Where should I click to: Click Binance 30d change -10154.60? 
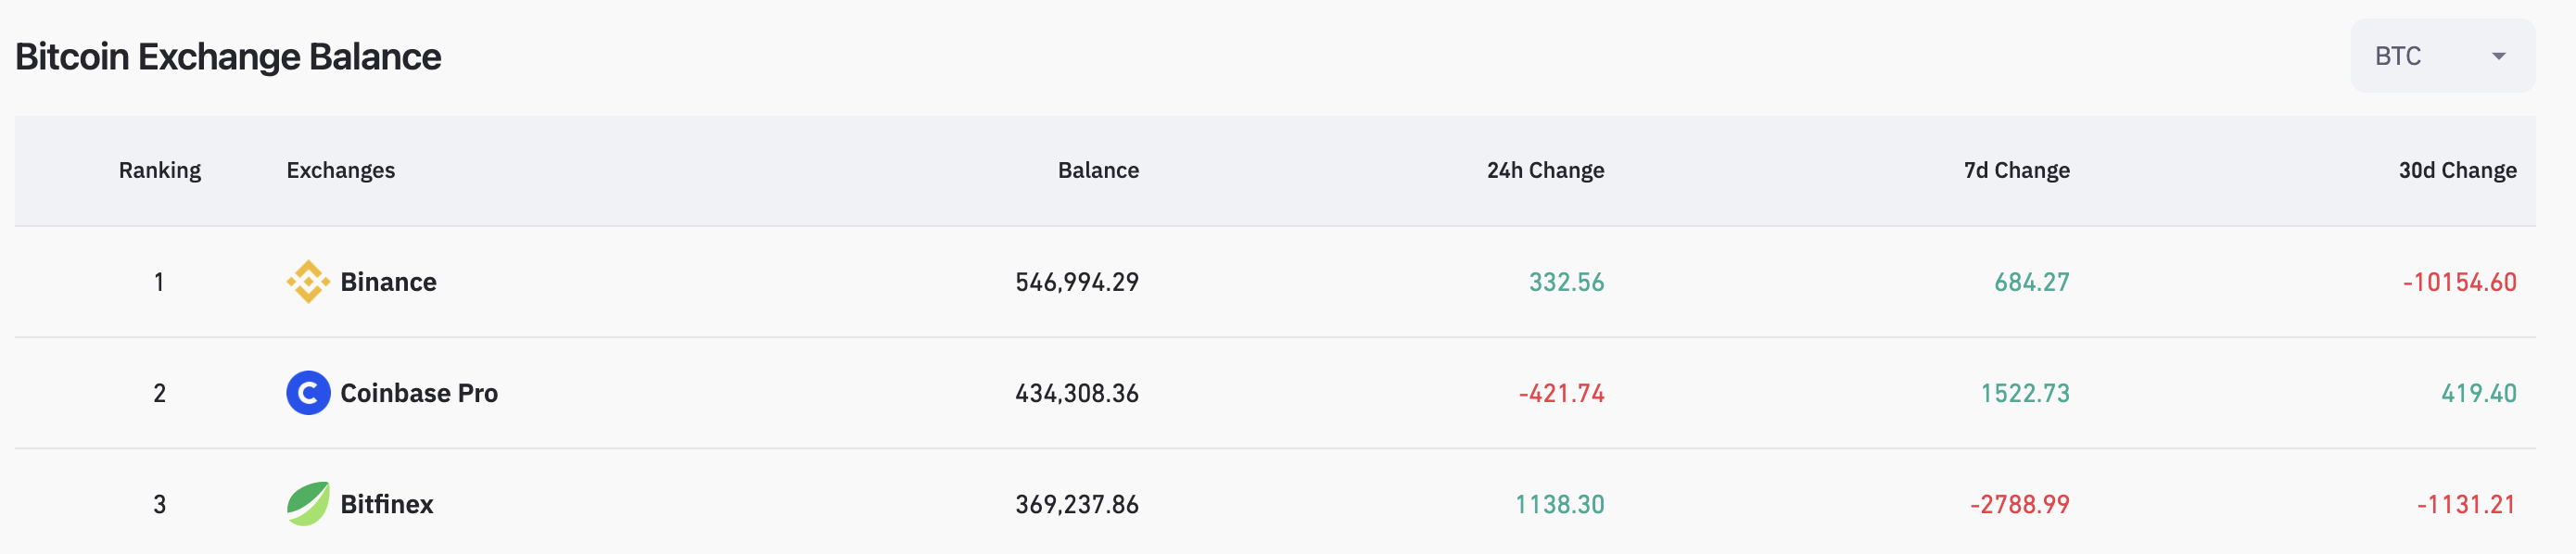(x=2459, y=282)
